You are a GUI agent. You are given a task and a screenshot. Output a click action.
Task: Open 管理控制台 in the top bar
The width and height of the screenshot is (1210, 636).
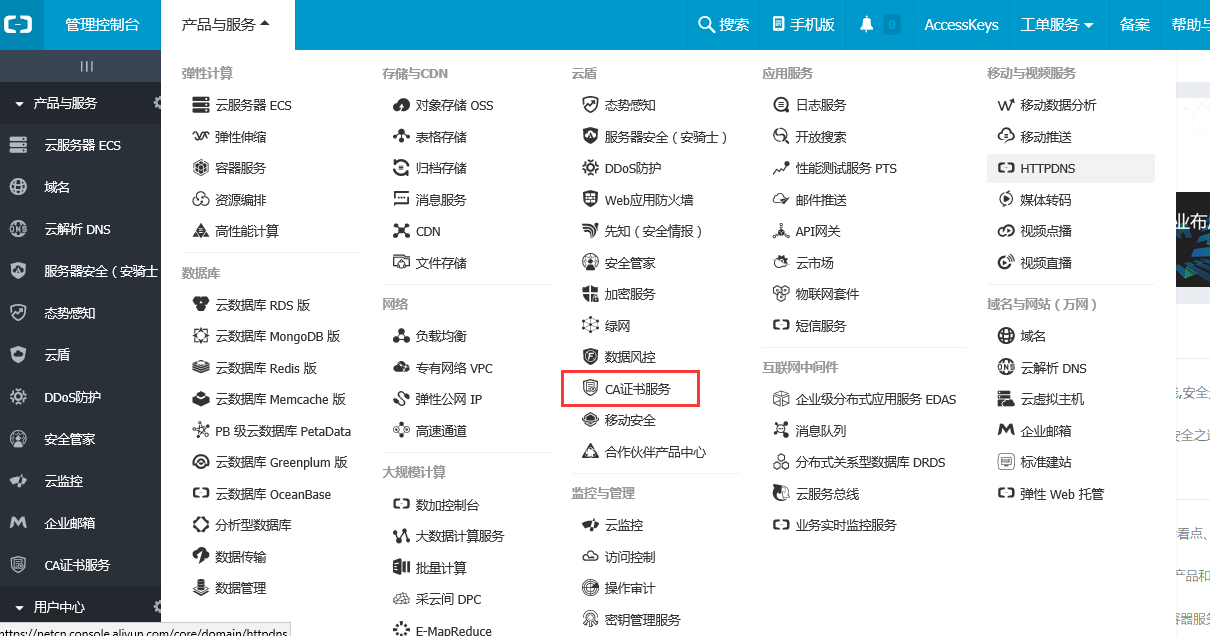(x=102, y=25)
